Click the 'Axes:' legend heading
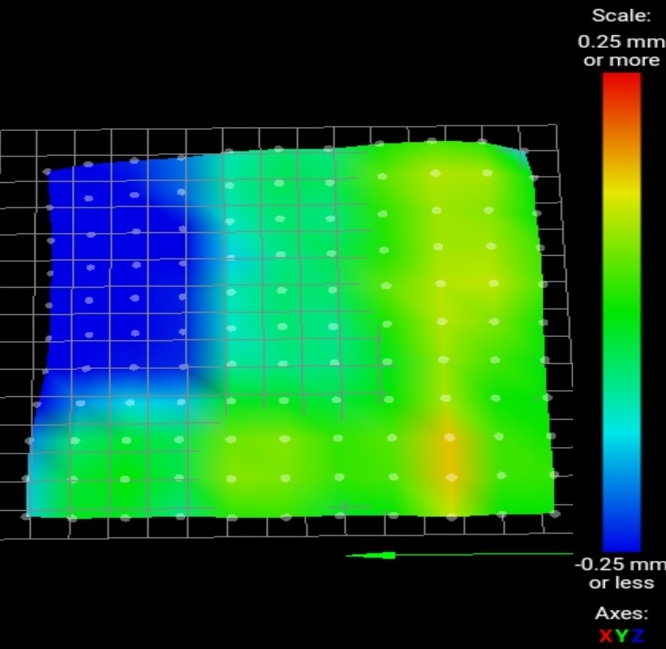 [622, 613]
